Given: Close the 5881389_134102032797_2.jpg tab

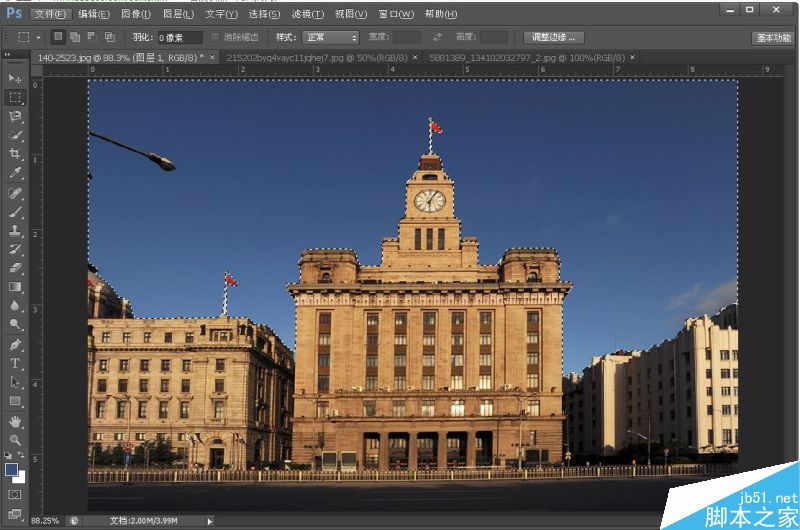Looking at the screenshot, I should tap(633, 58).
